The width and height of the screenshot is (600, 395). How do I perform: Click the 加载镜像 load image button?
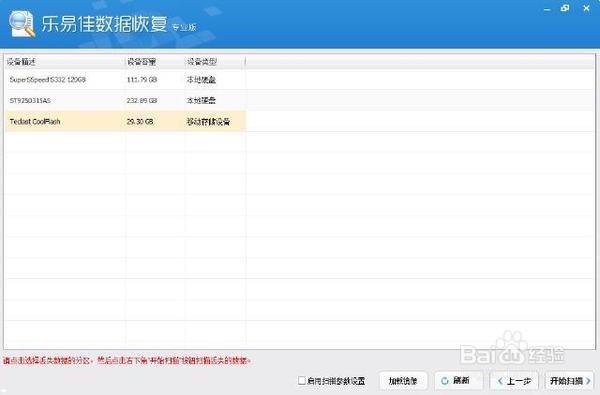click(403, 380)
